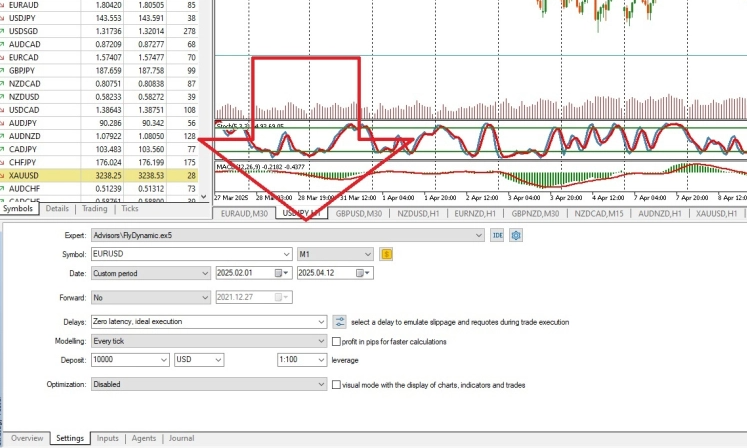
Task: Open the GBPNZD,M30 chart tab
Action: coord(535,214)
